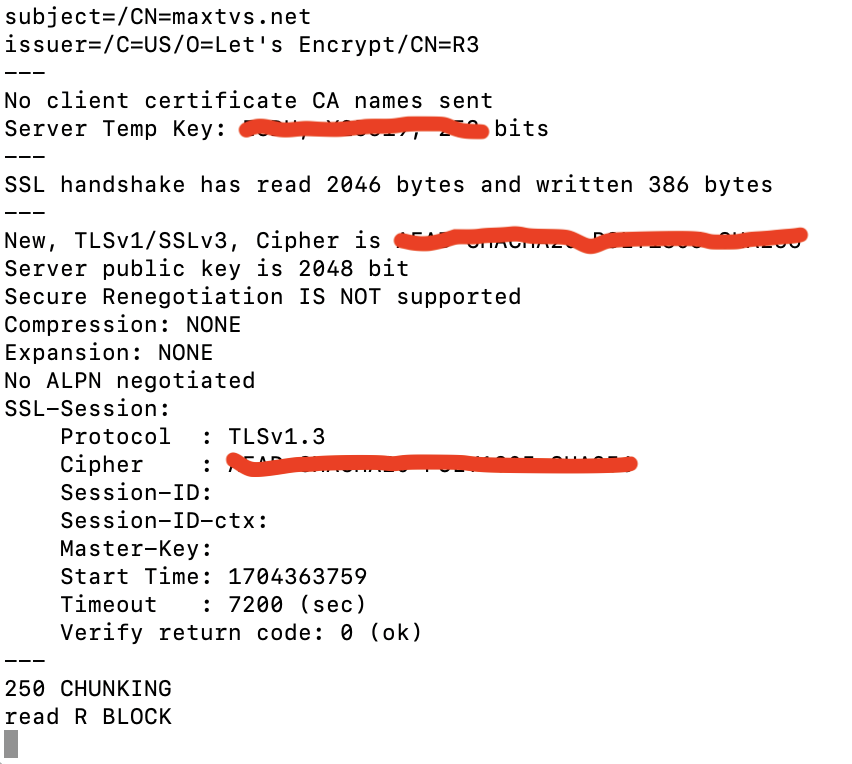852x764 pixels.
Task: Click the SSL handshake bytes read line
Action: point(388,184)
